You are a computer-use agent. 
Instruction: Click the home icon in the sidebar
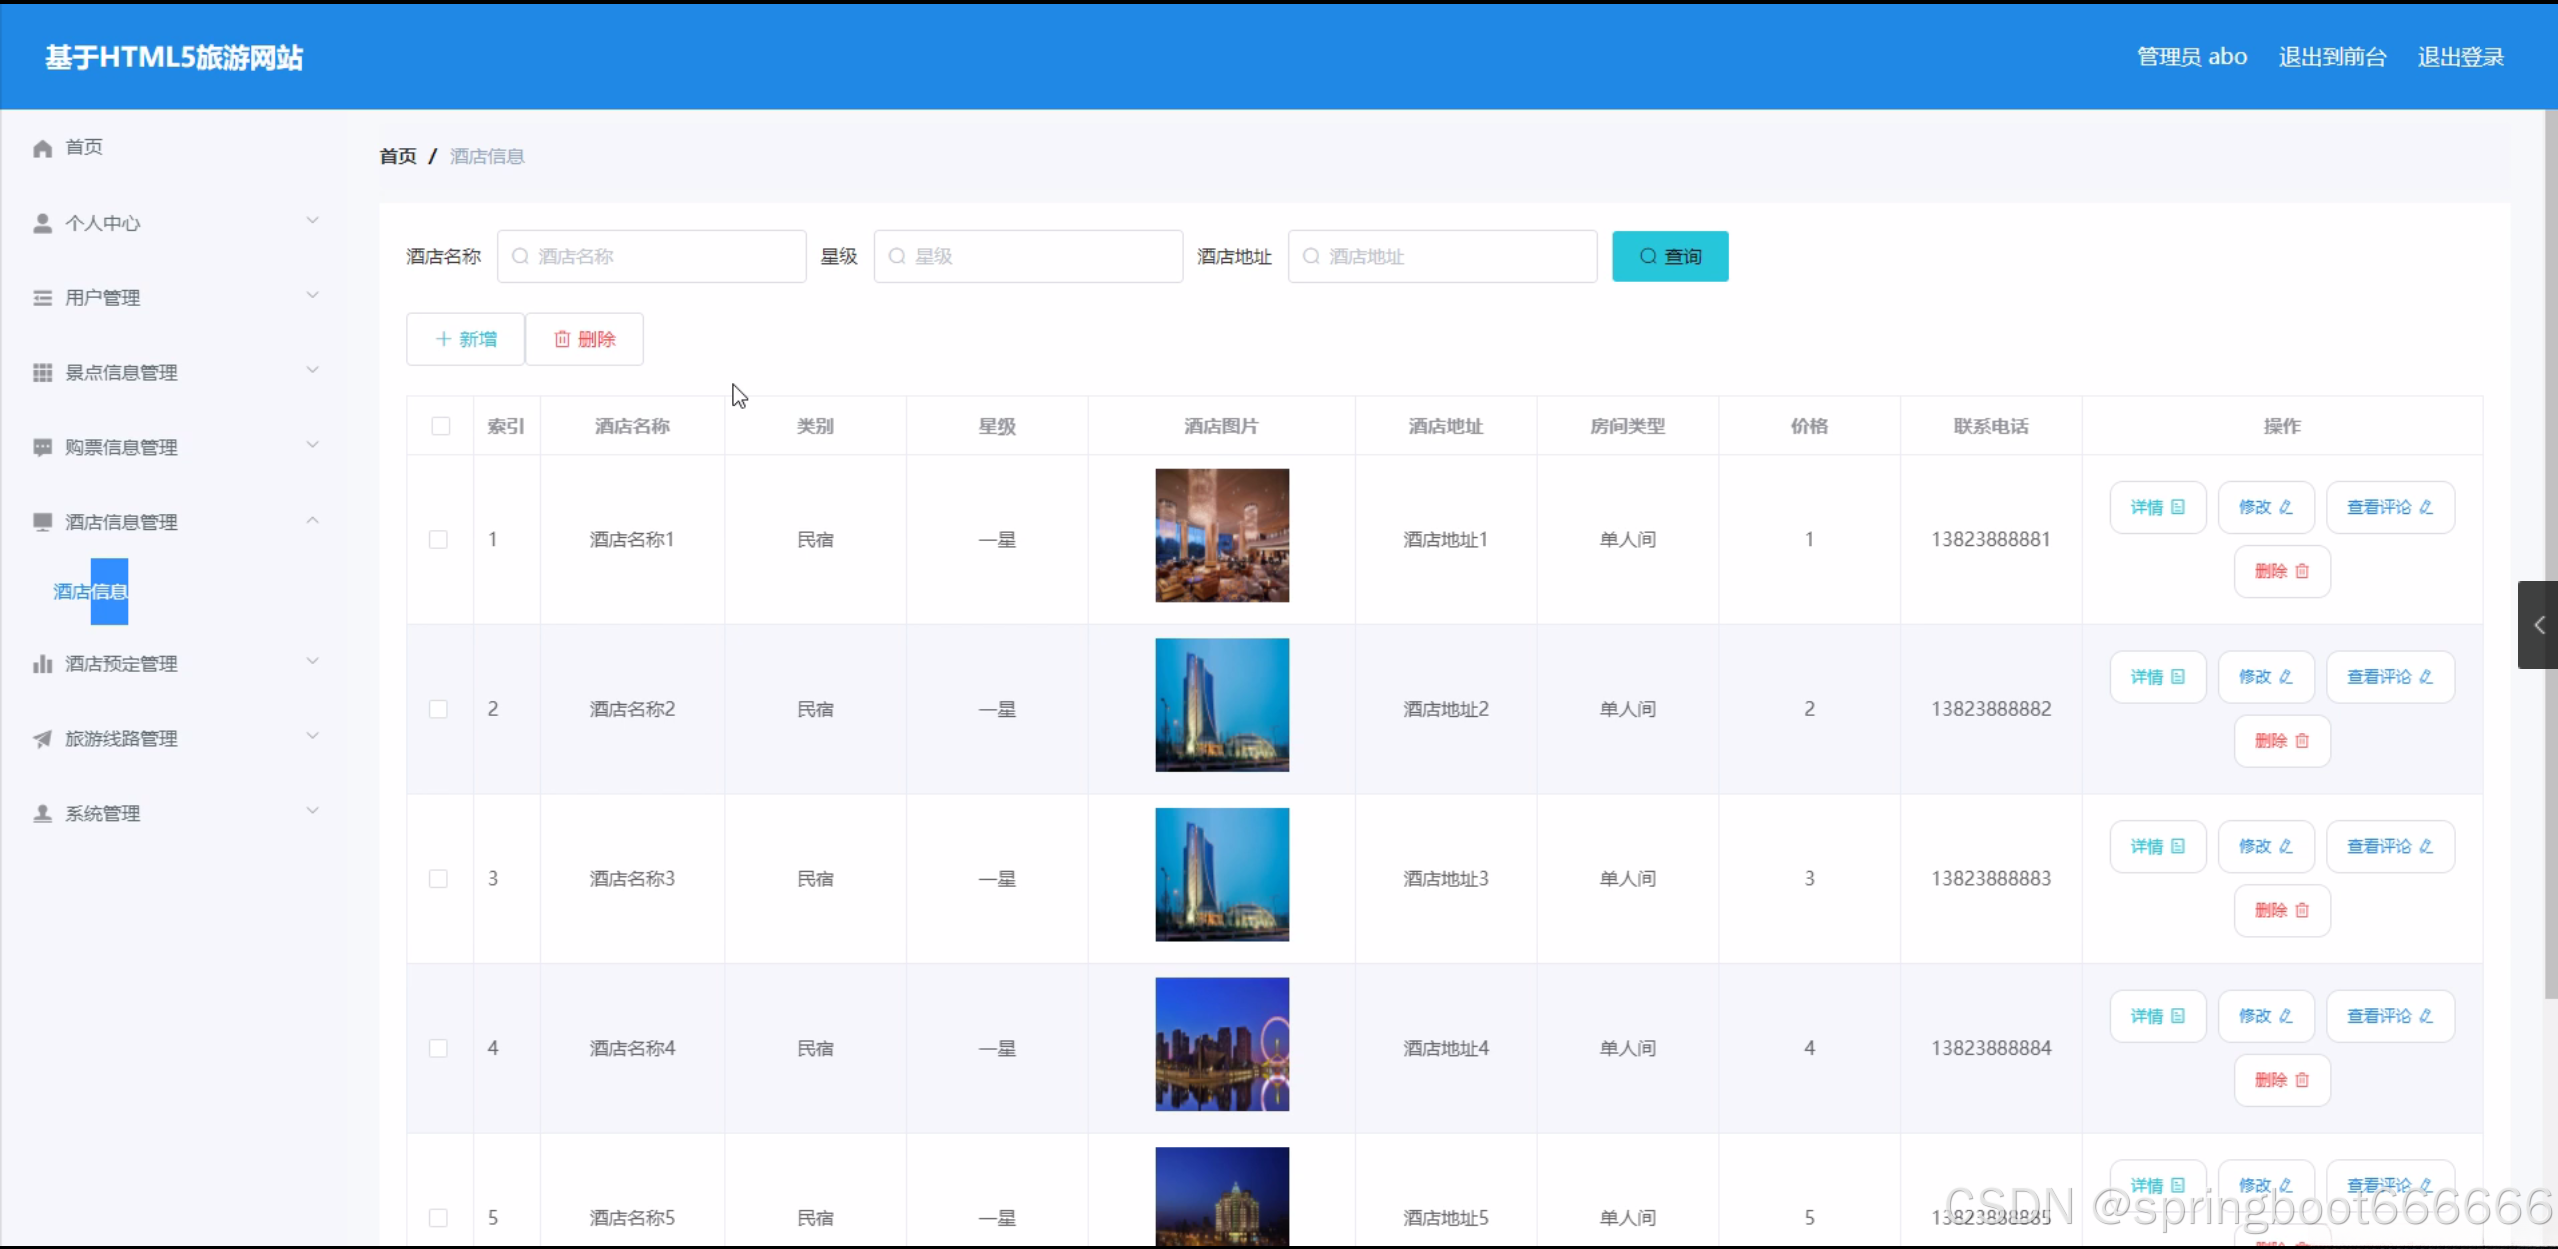coord(42,148)
